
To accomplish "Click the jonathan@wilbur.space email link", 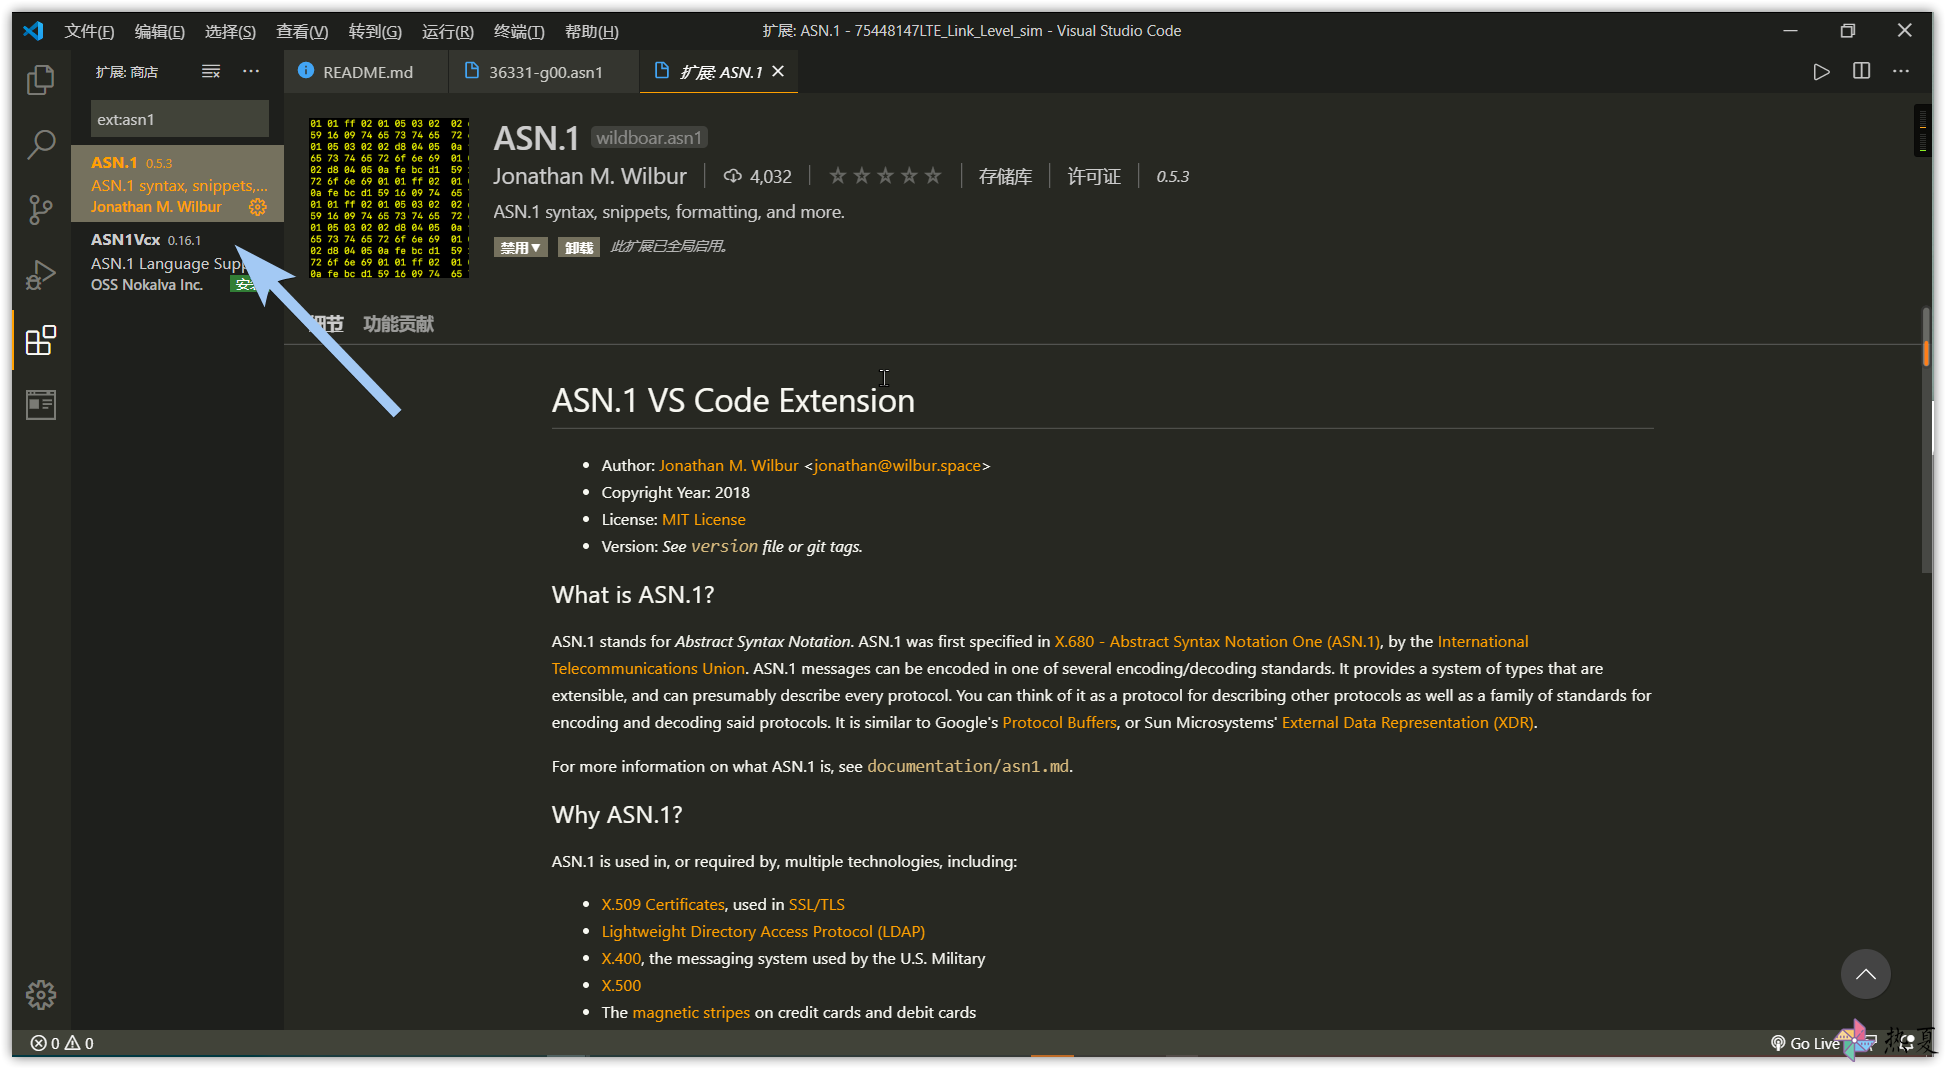I will [897, 466].
